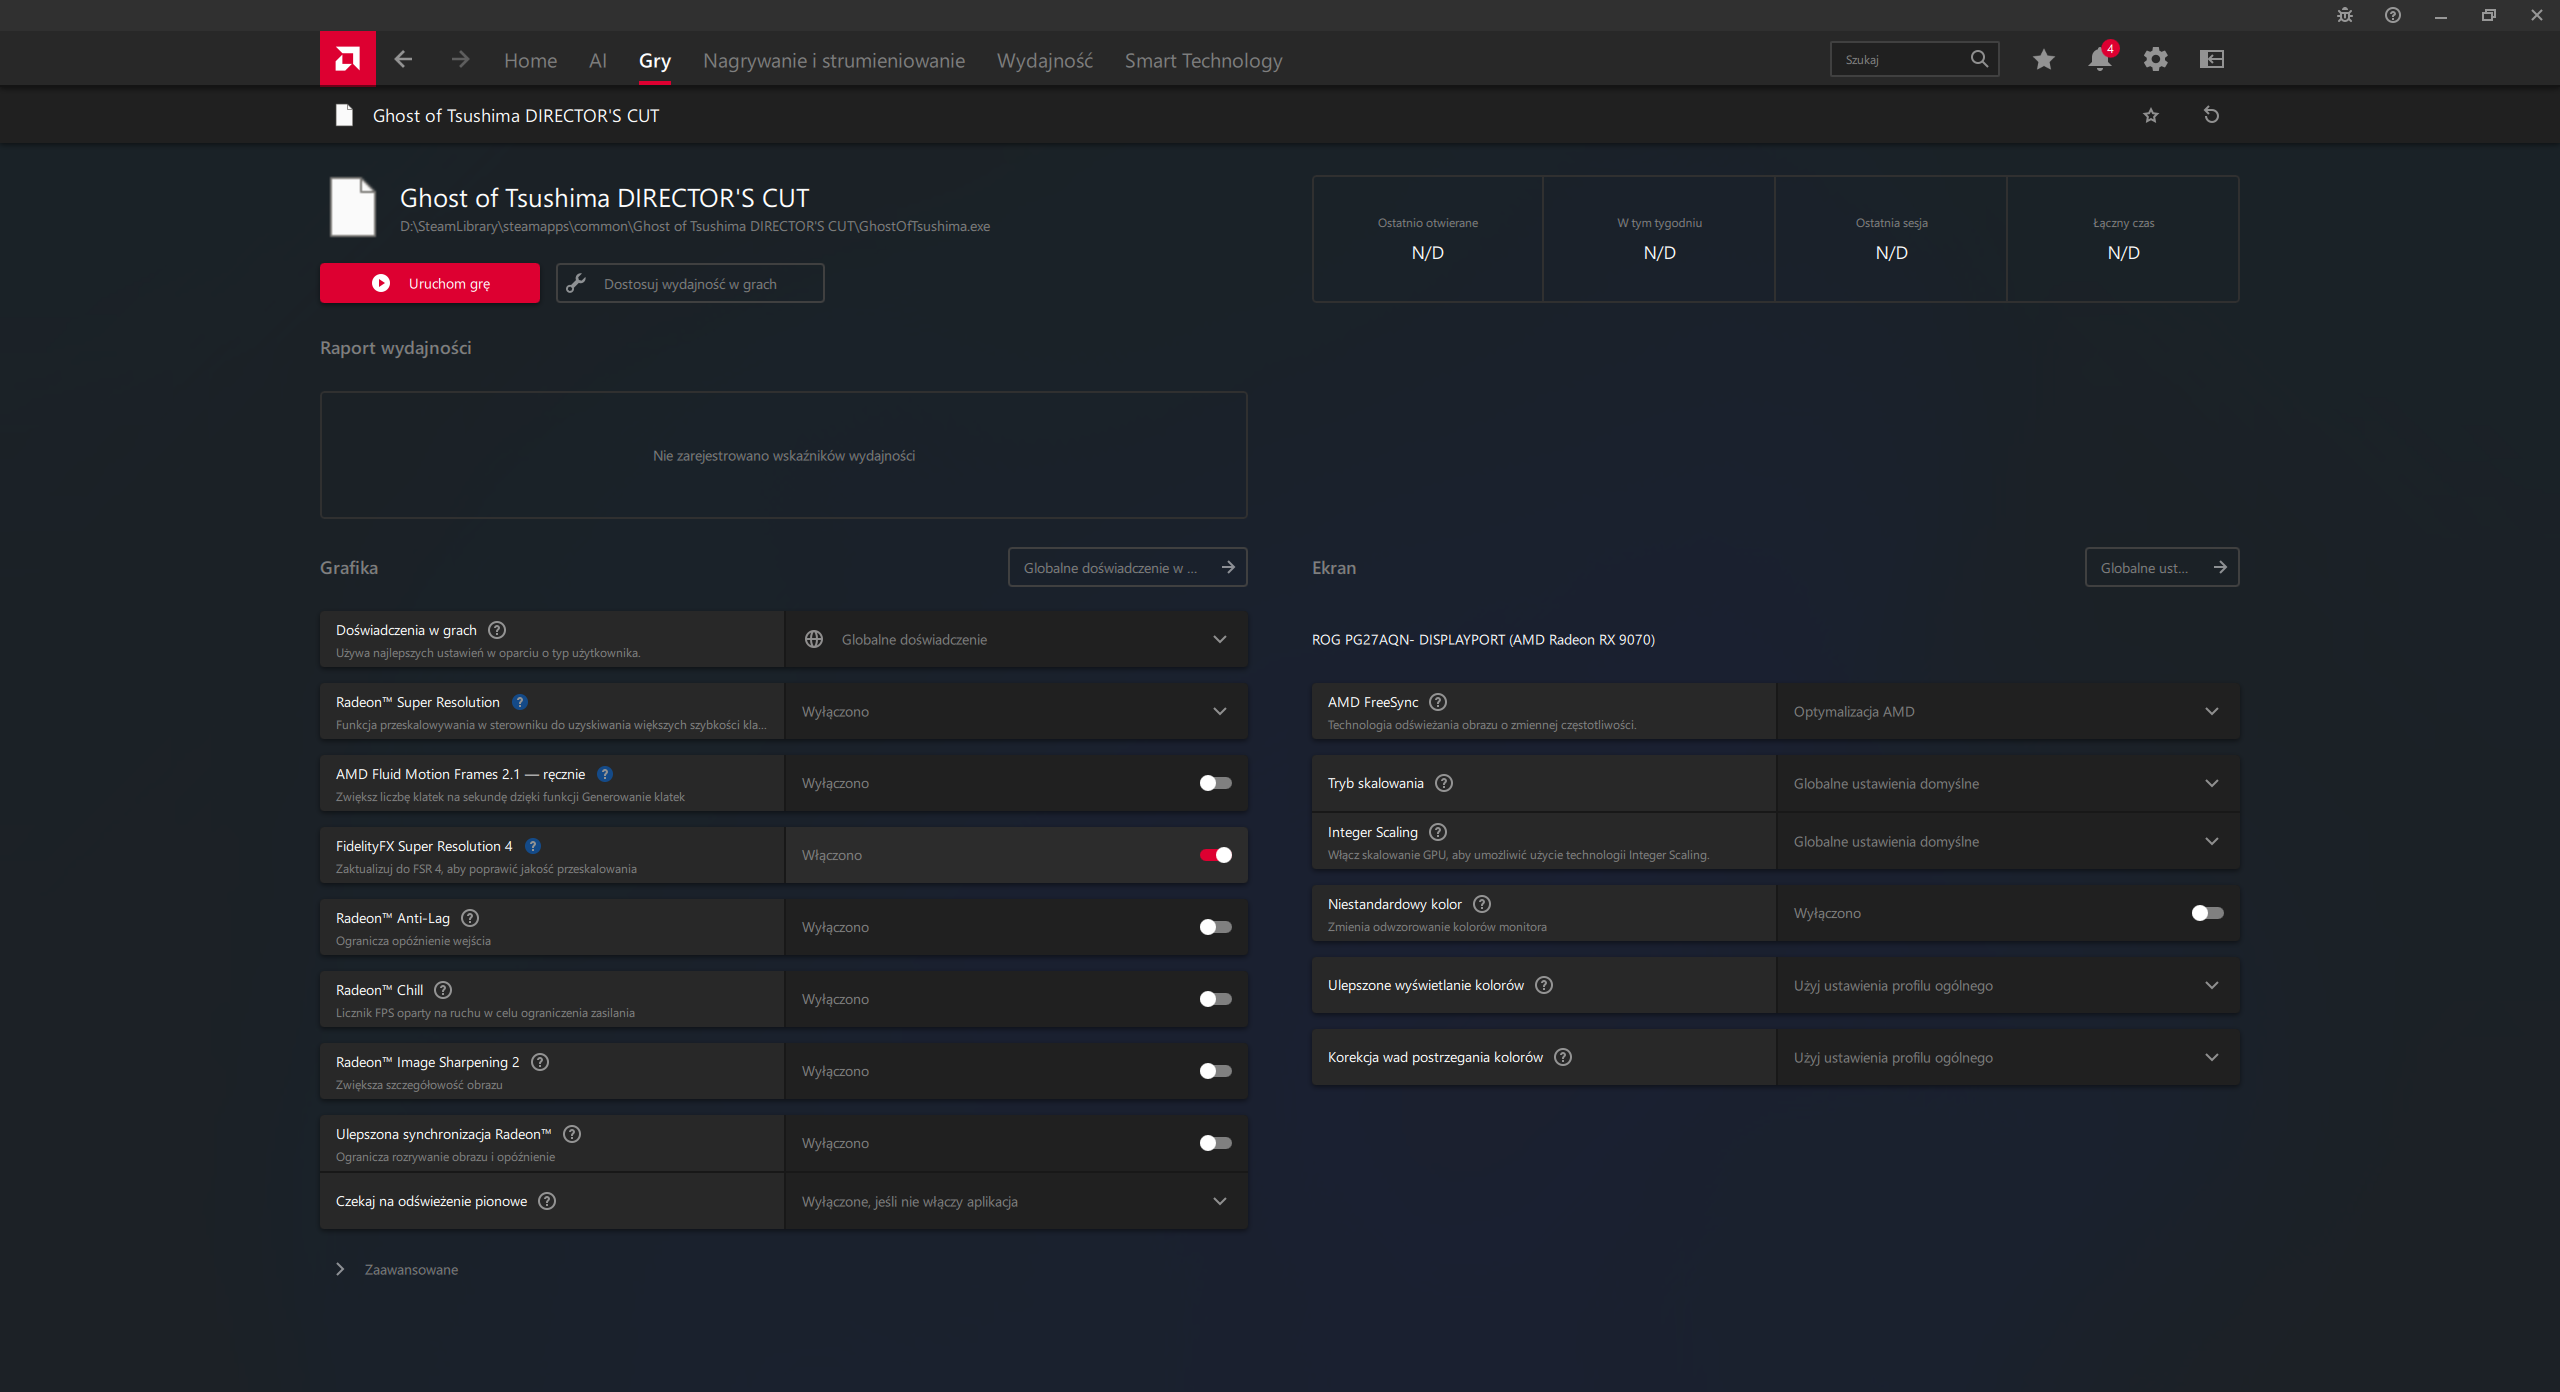This screenshot has height=1392, width=2560.
Task: Open AMD FreeSync Optymalizacja AMD dropdown
Action: (2008, 711)
